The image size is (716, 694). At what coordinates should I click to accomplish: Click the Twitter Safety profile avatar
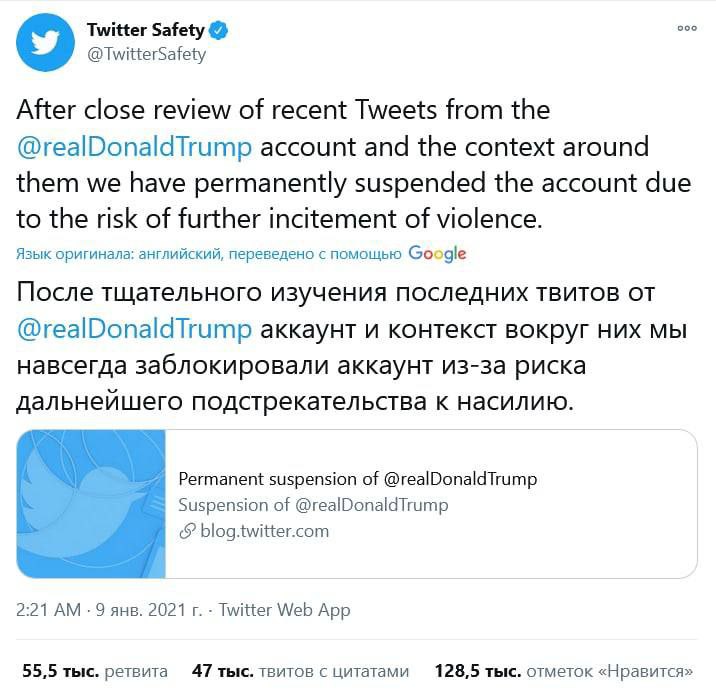point(46,42)
